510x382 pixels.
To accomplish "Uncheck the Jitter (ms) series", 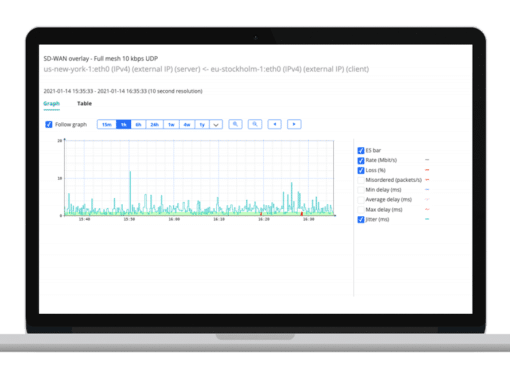I will point(361,219).
